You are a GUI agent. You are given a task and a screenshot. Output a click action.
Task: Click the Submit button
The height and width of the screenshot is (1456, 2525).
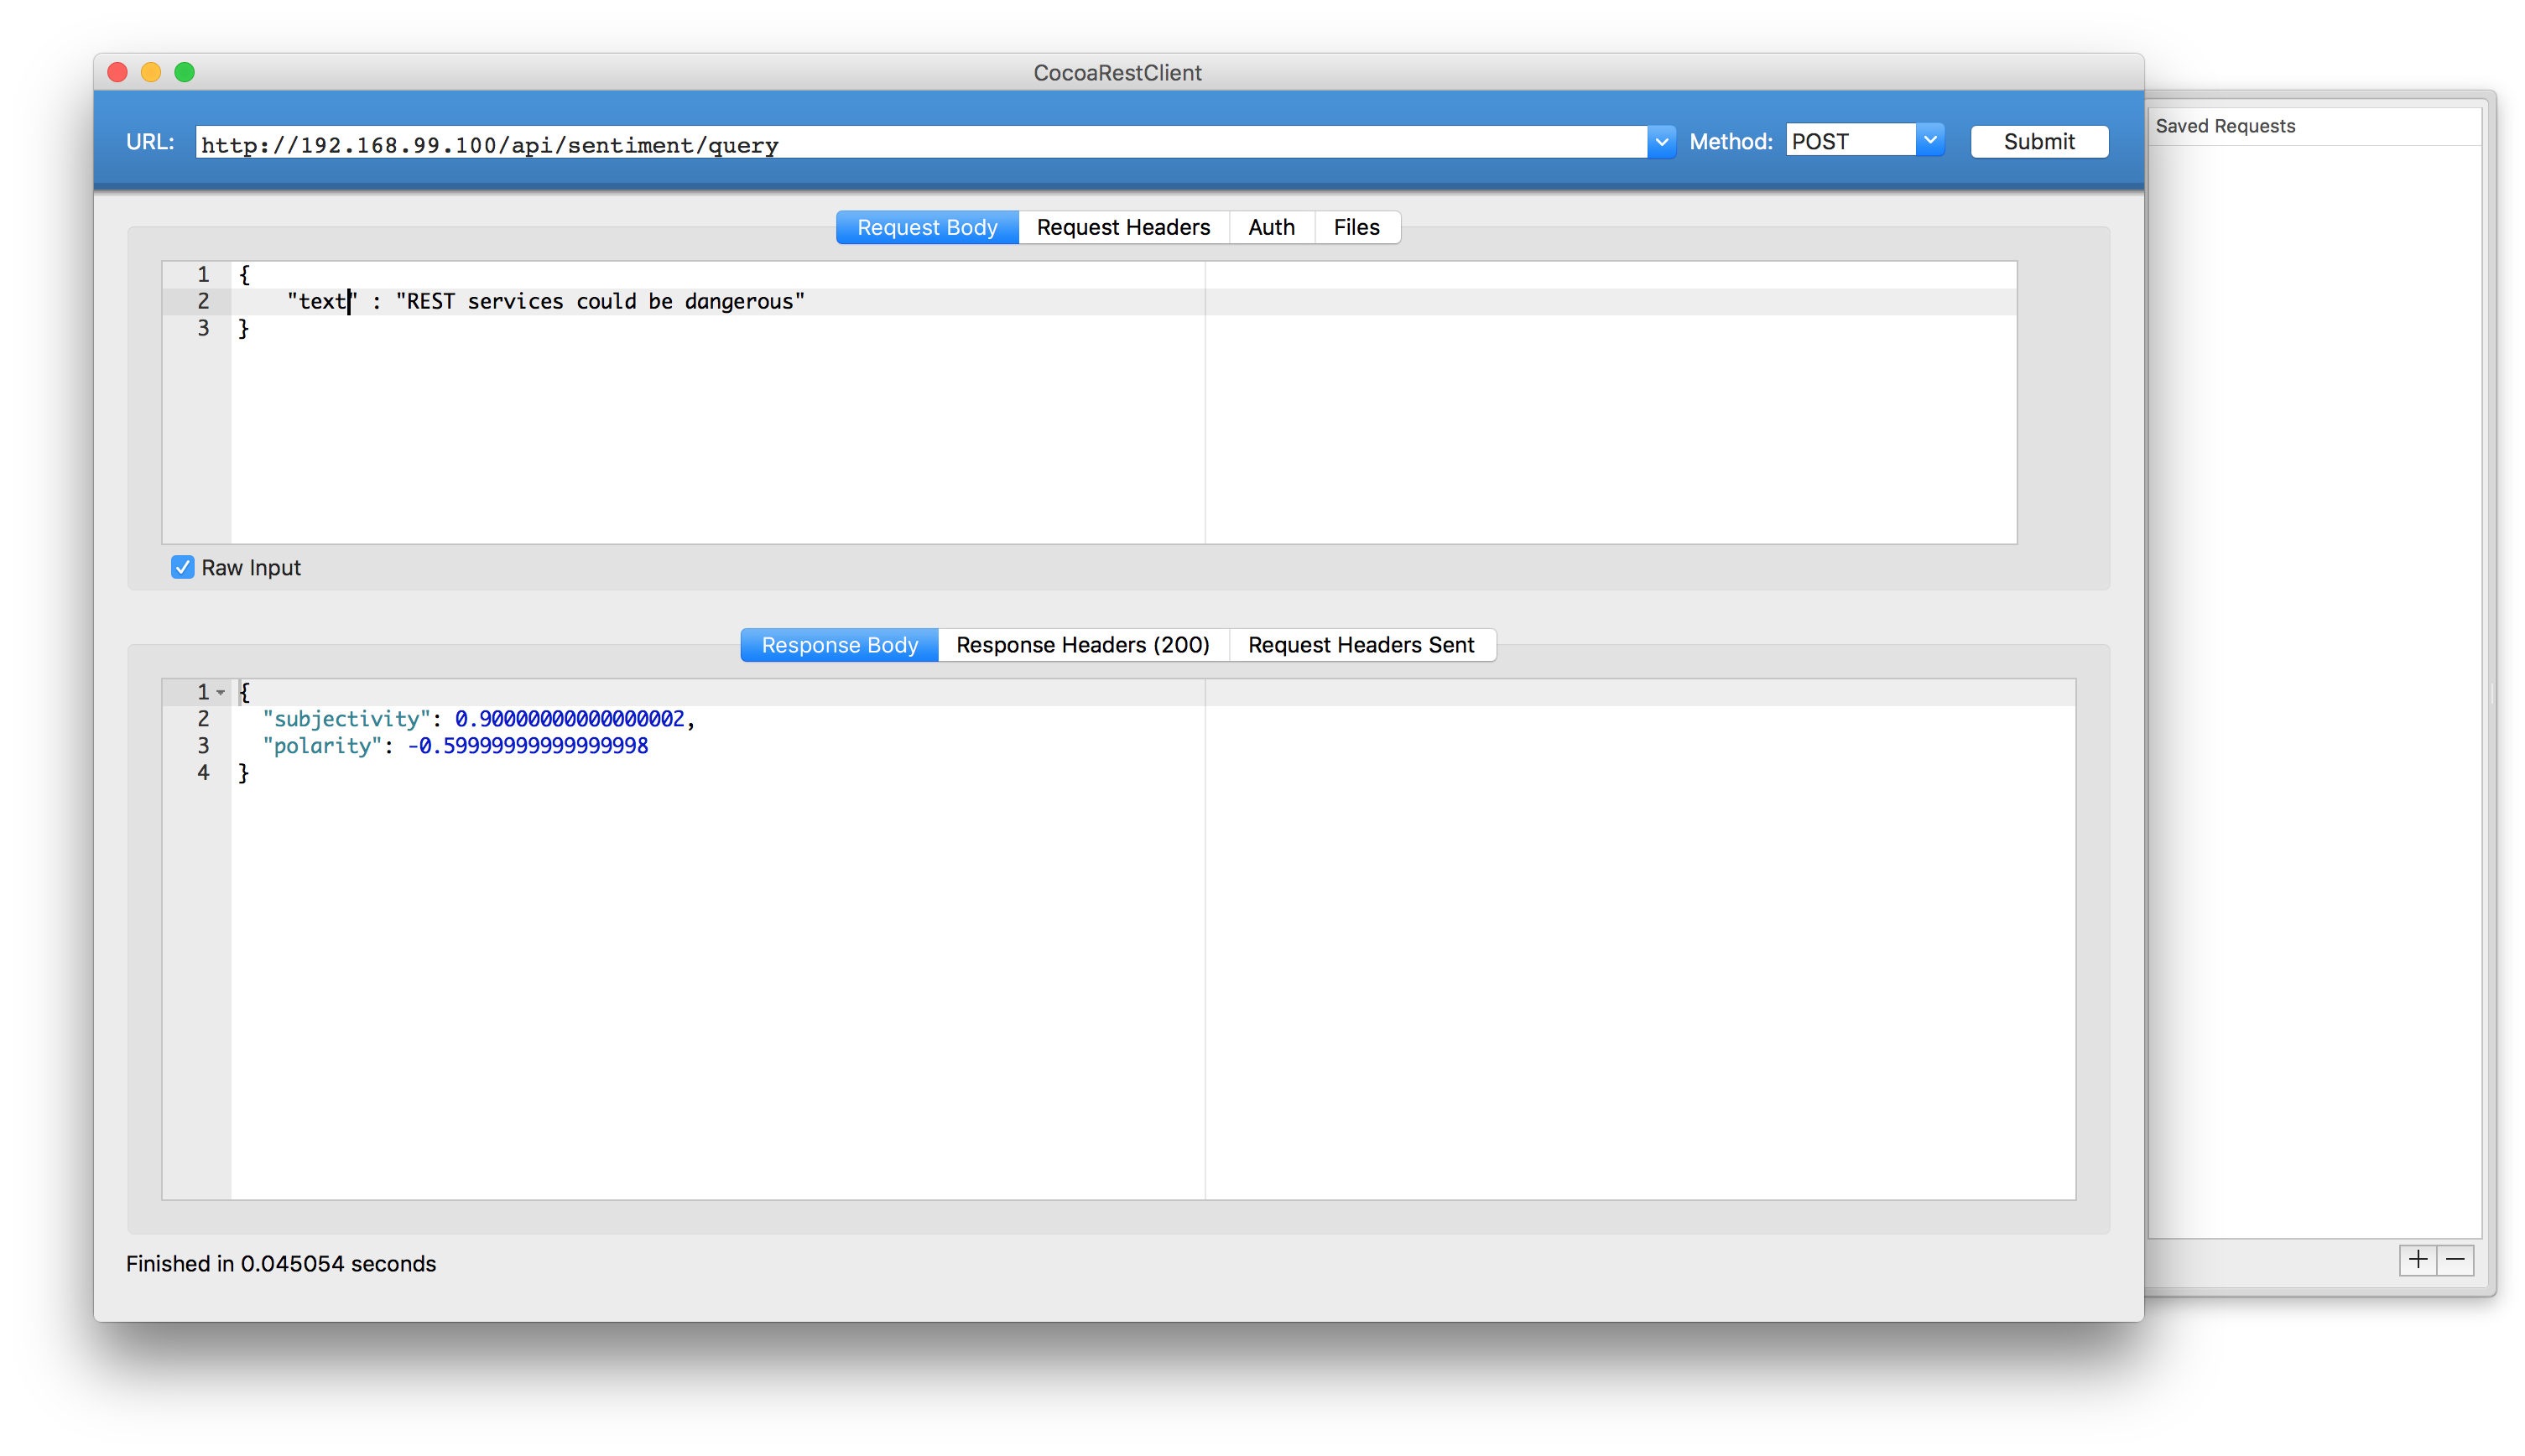(x=2038, y=141)
